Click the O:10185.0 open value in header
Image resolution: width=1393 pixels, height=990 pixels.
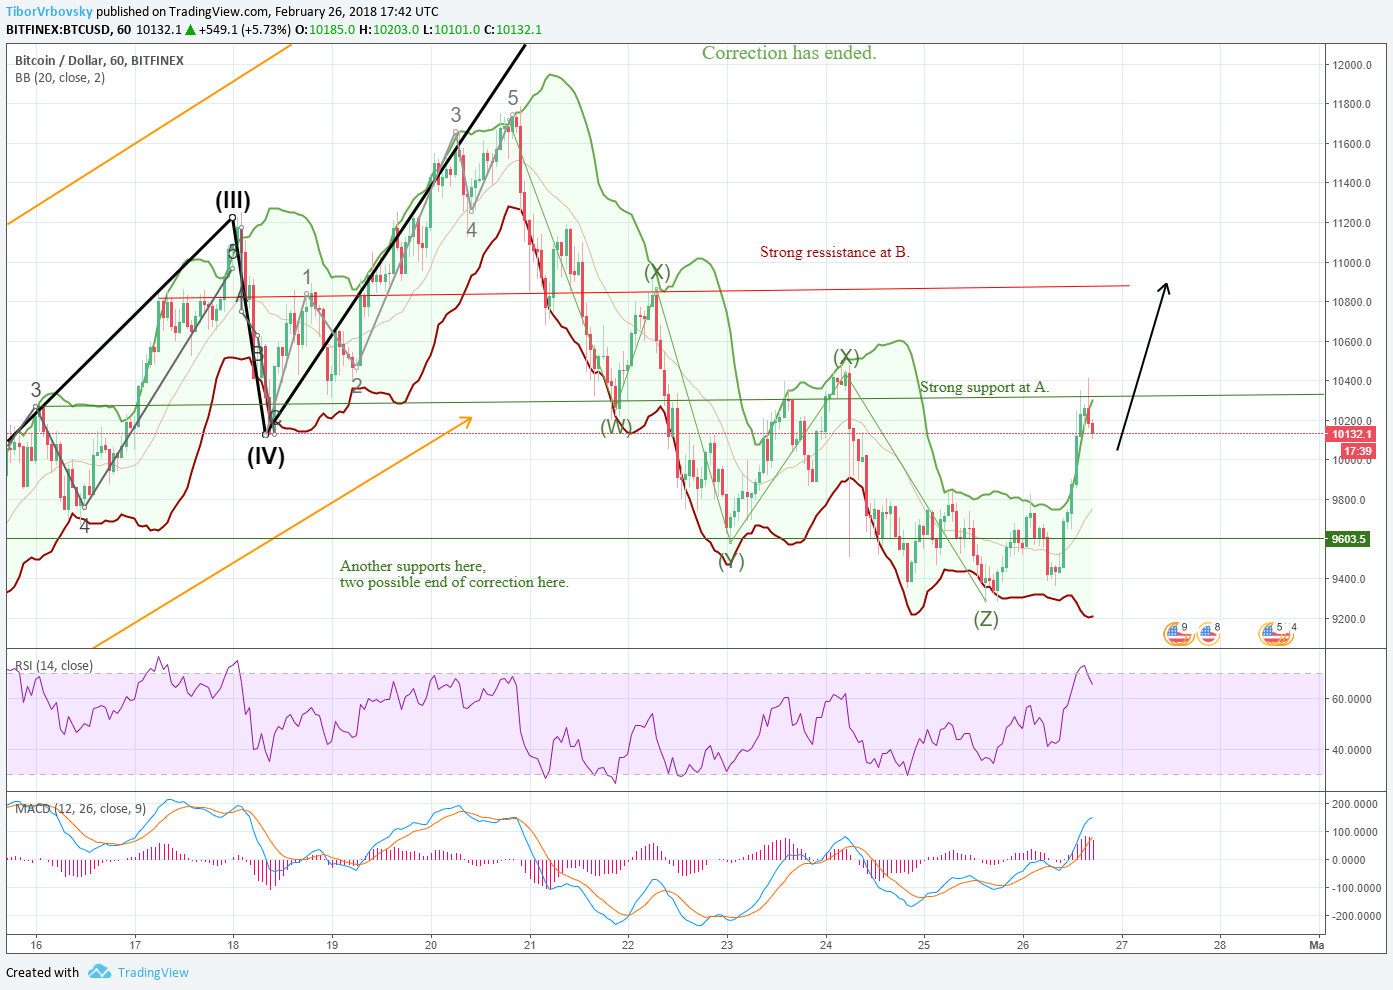click(325, 29)
